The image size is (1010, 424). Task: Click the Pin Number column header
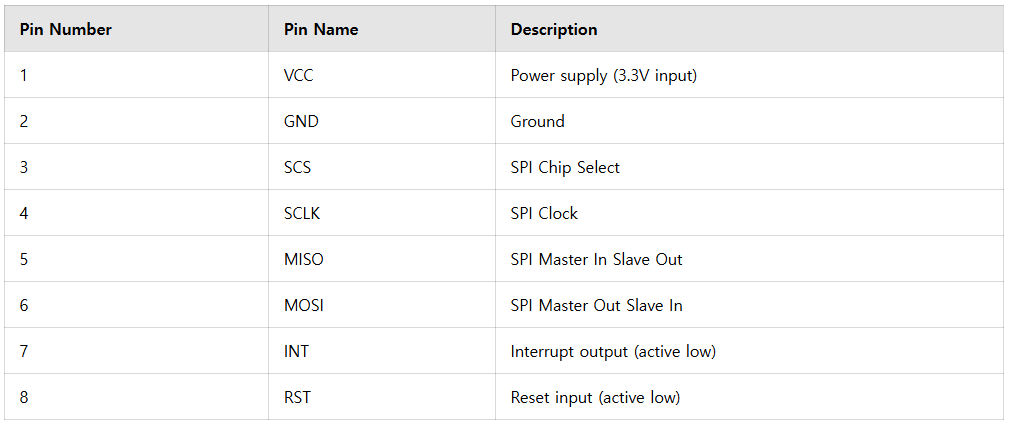[x=66, y=30]
